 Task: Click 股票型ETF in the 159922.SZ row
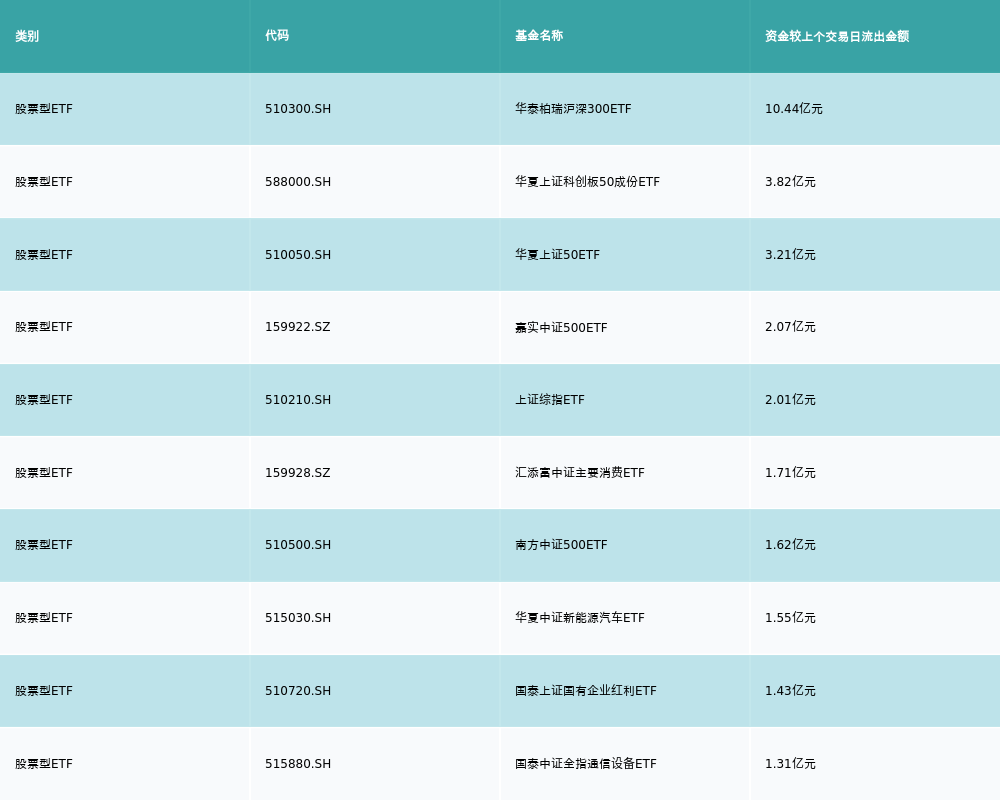tap(44, 327)
